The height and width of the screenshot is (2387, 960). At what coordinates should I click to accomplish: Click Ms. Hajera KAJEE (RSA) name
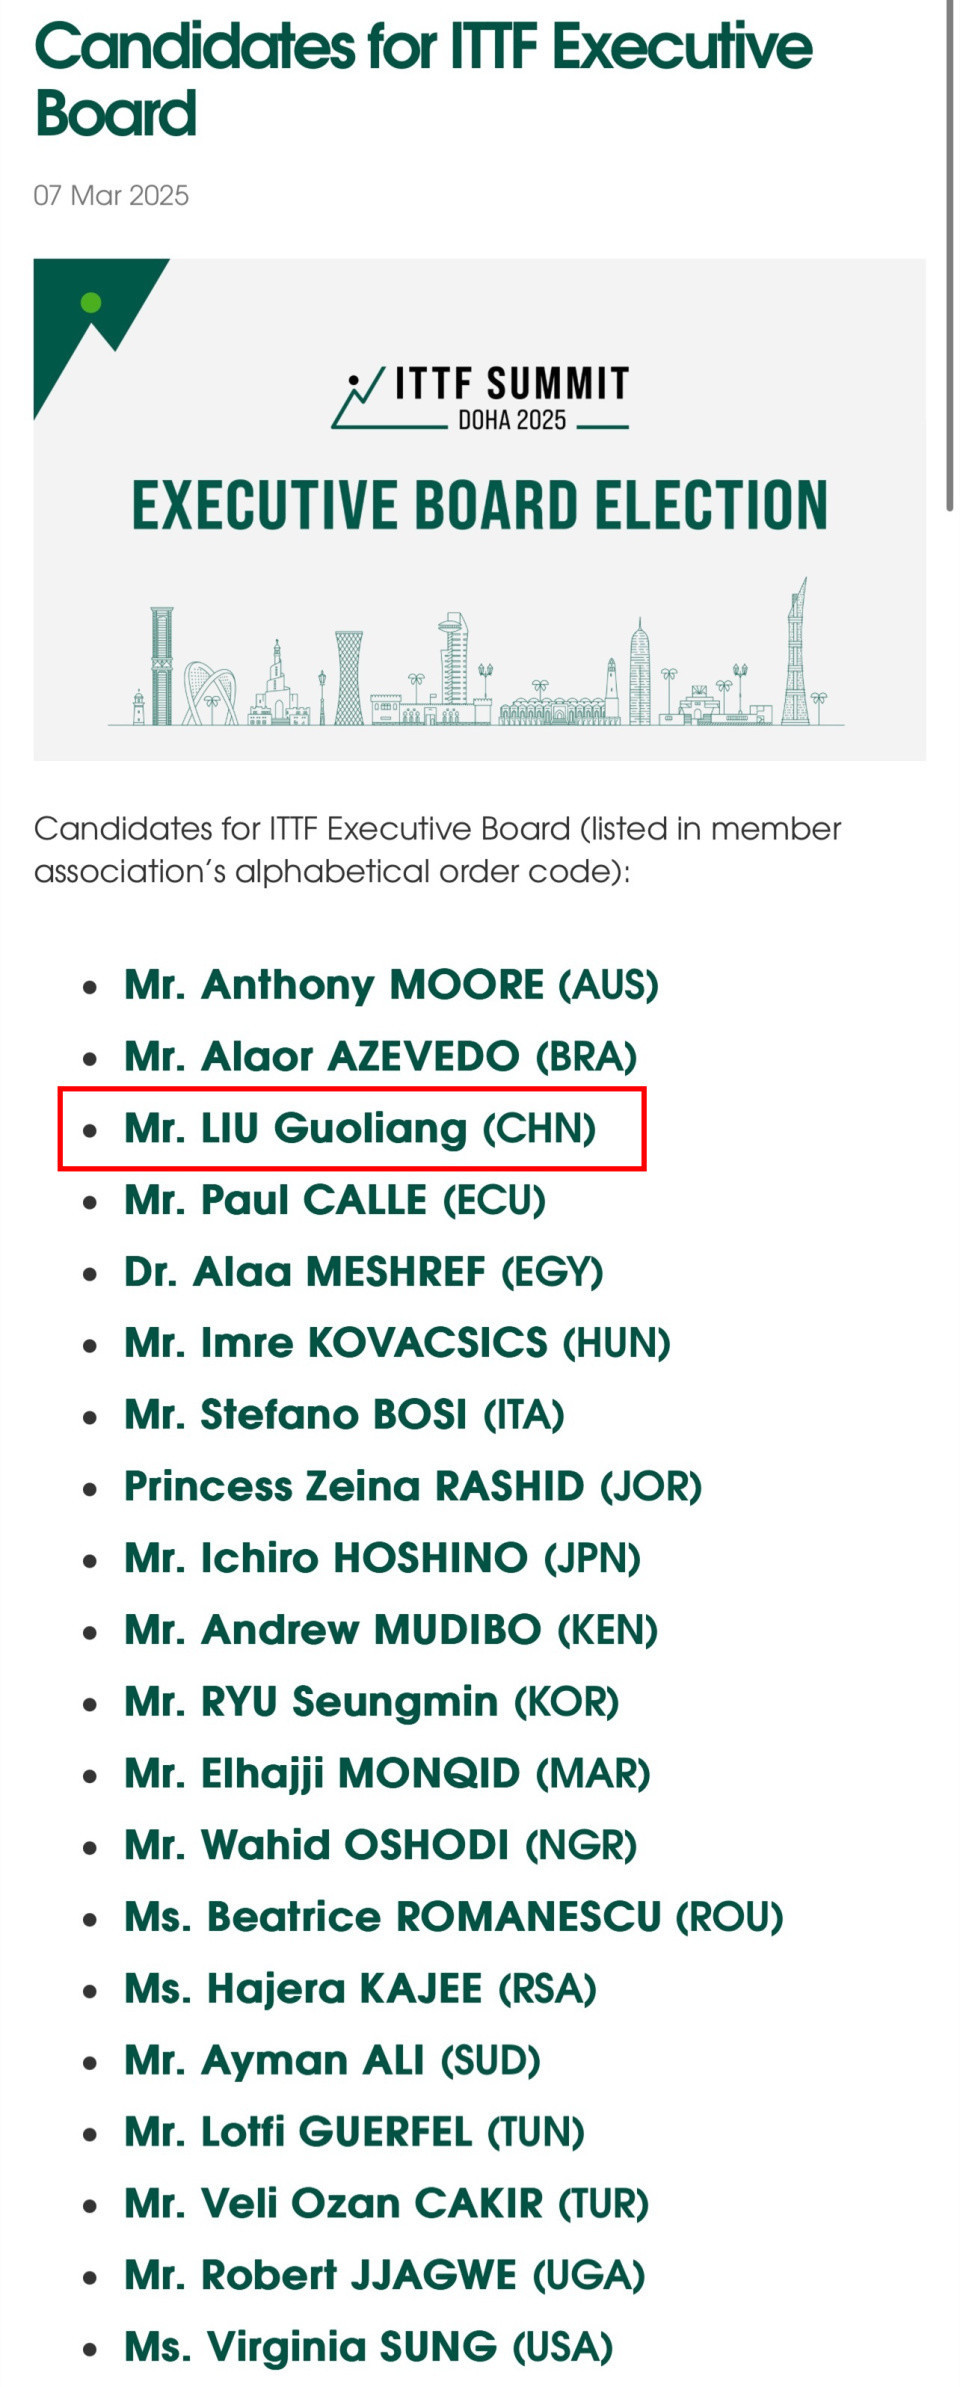point(360,1989)
